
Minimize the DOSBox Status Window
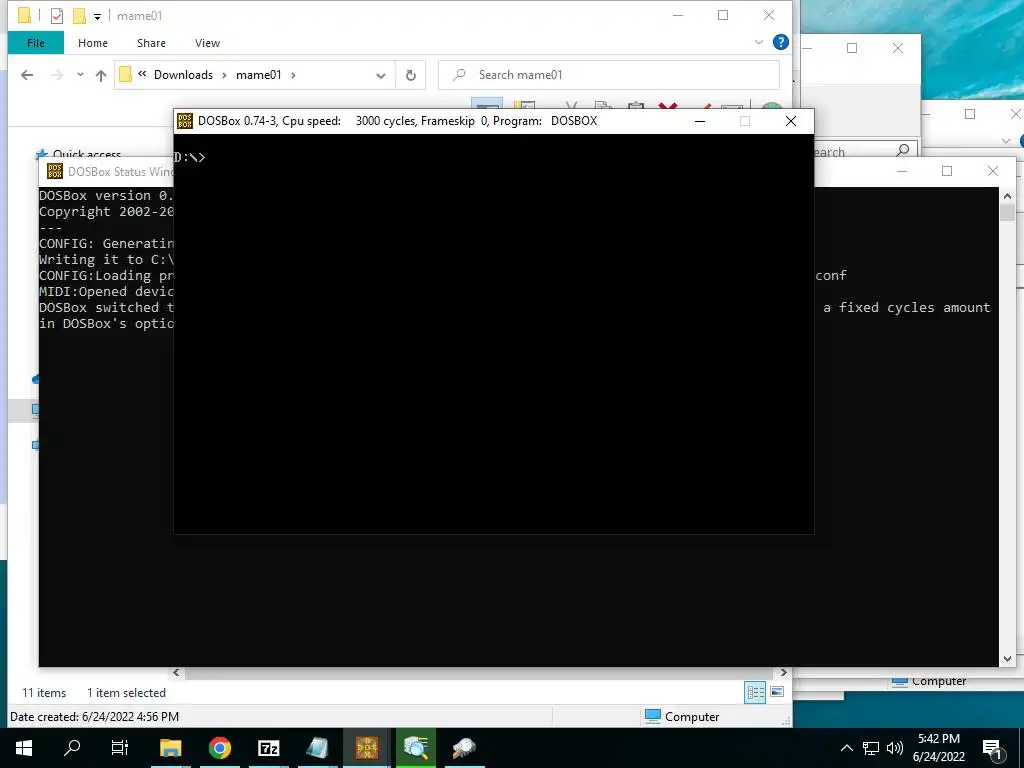[902, 171]
